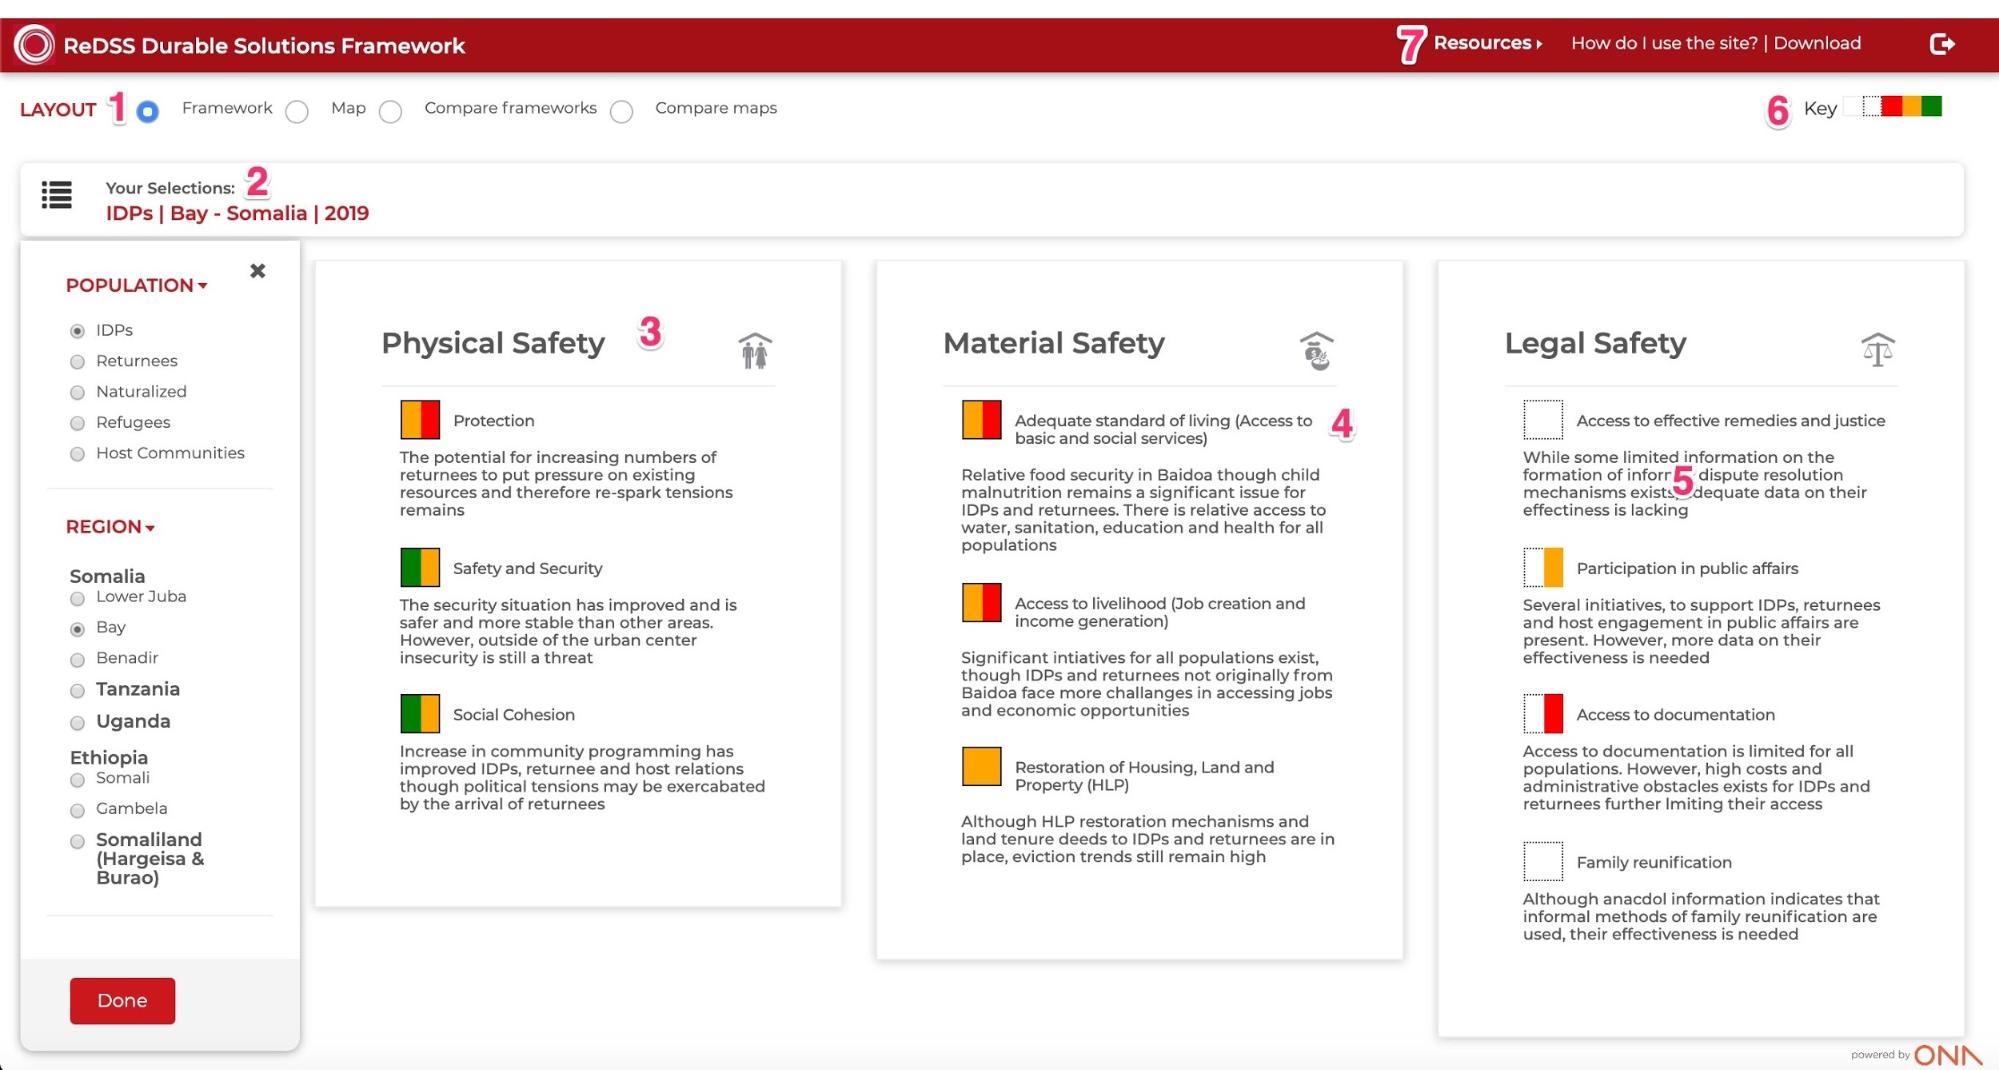Click the 'Social Cohesion' indicator label
Viewport: 1999px width, 1070px height.
click(513, 715)
